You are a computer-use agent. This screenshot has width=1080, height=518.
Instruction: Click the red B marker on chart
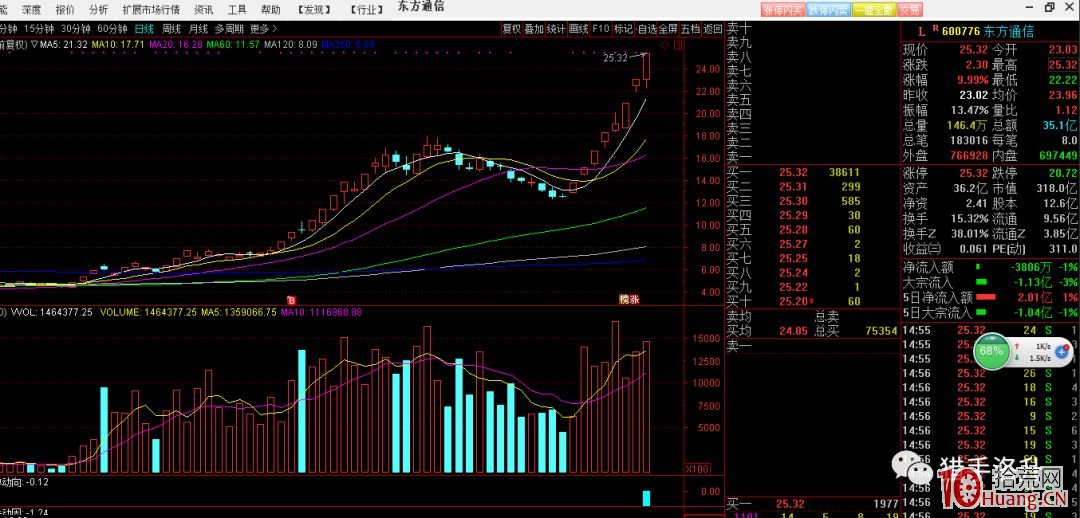click(291, 300)
